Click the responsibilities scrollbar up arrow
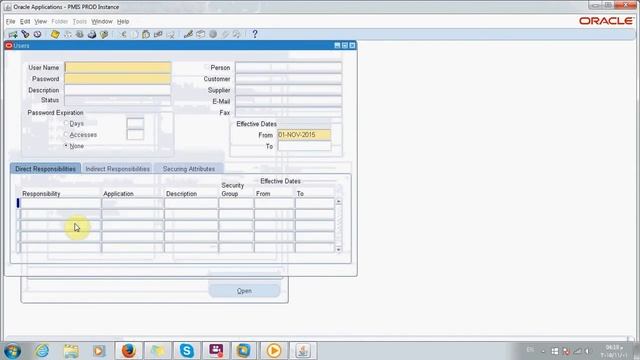 point(338,202)
